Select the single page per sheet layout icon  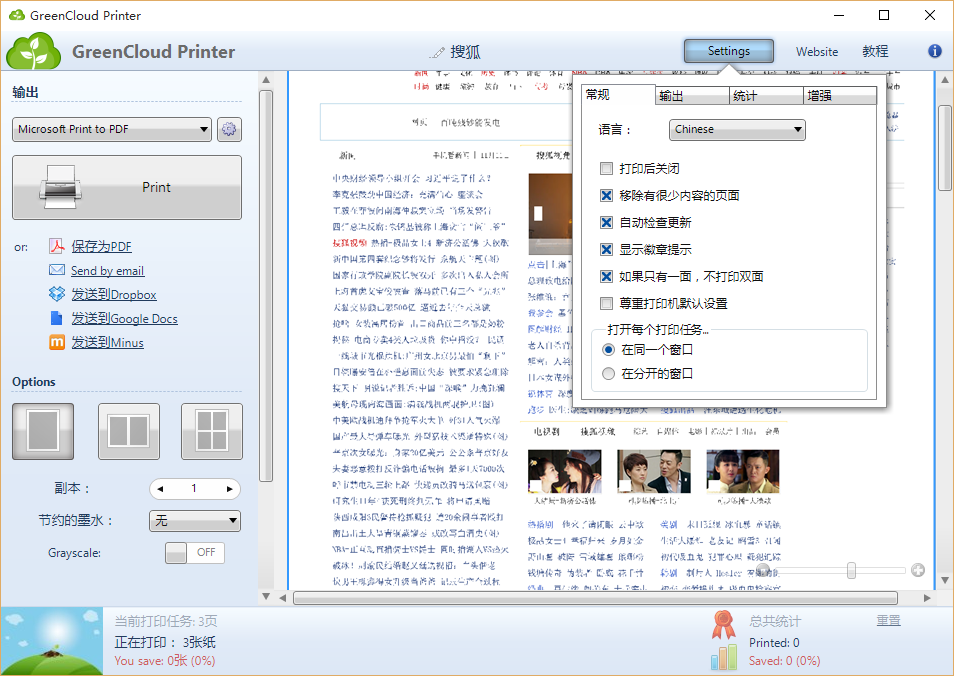pyautogui.click(x=43, y=431)
